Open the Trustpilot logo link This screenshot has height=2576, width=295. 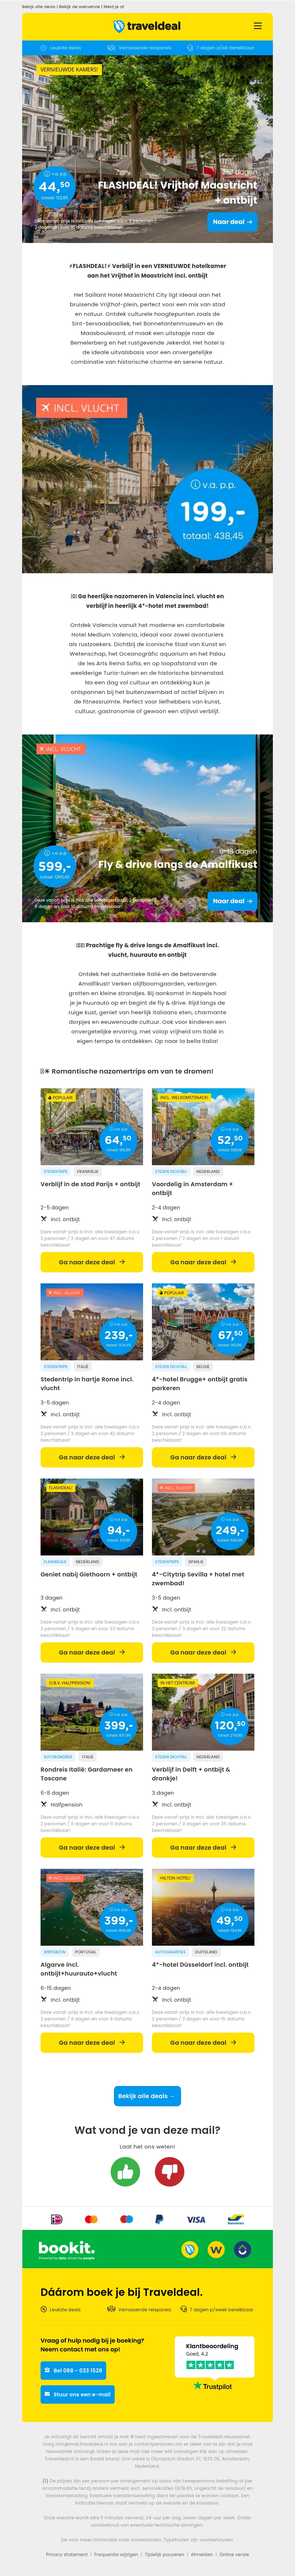[213, 2386]
